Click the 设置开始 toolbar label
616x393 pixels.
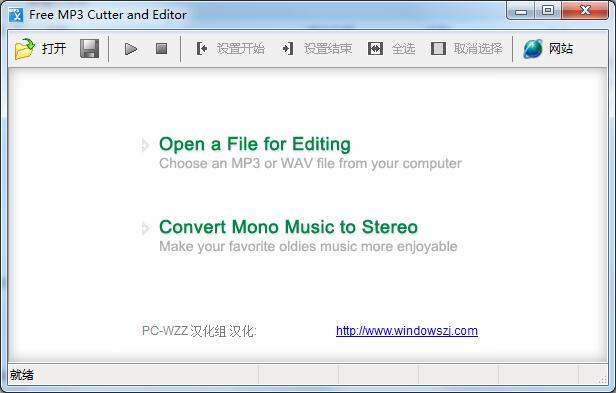click(241, 49)
